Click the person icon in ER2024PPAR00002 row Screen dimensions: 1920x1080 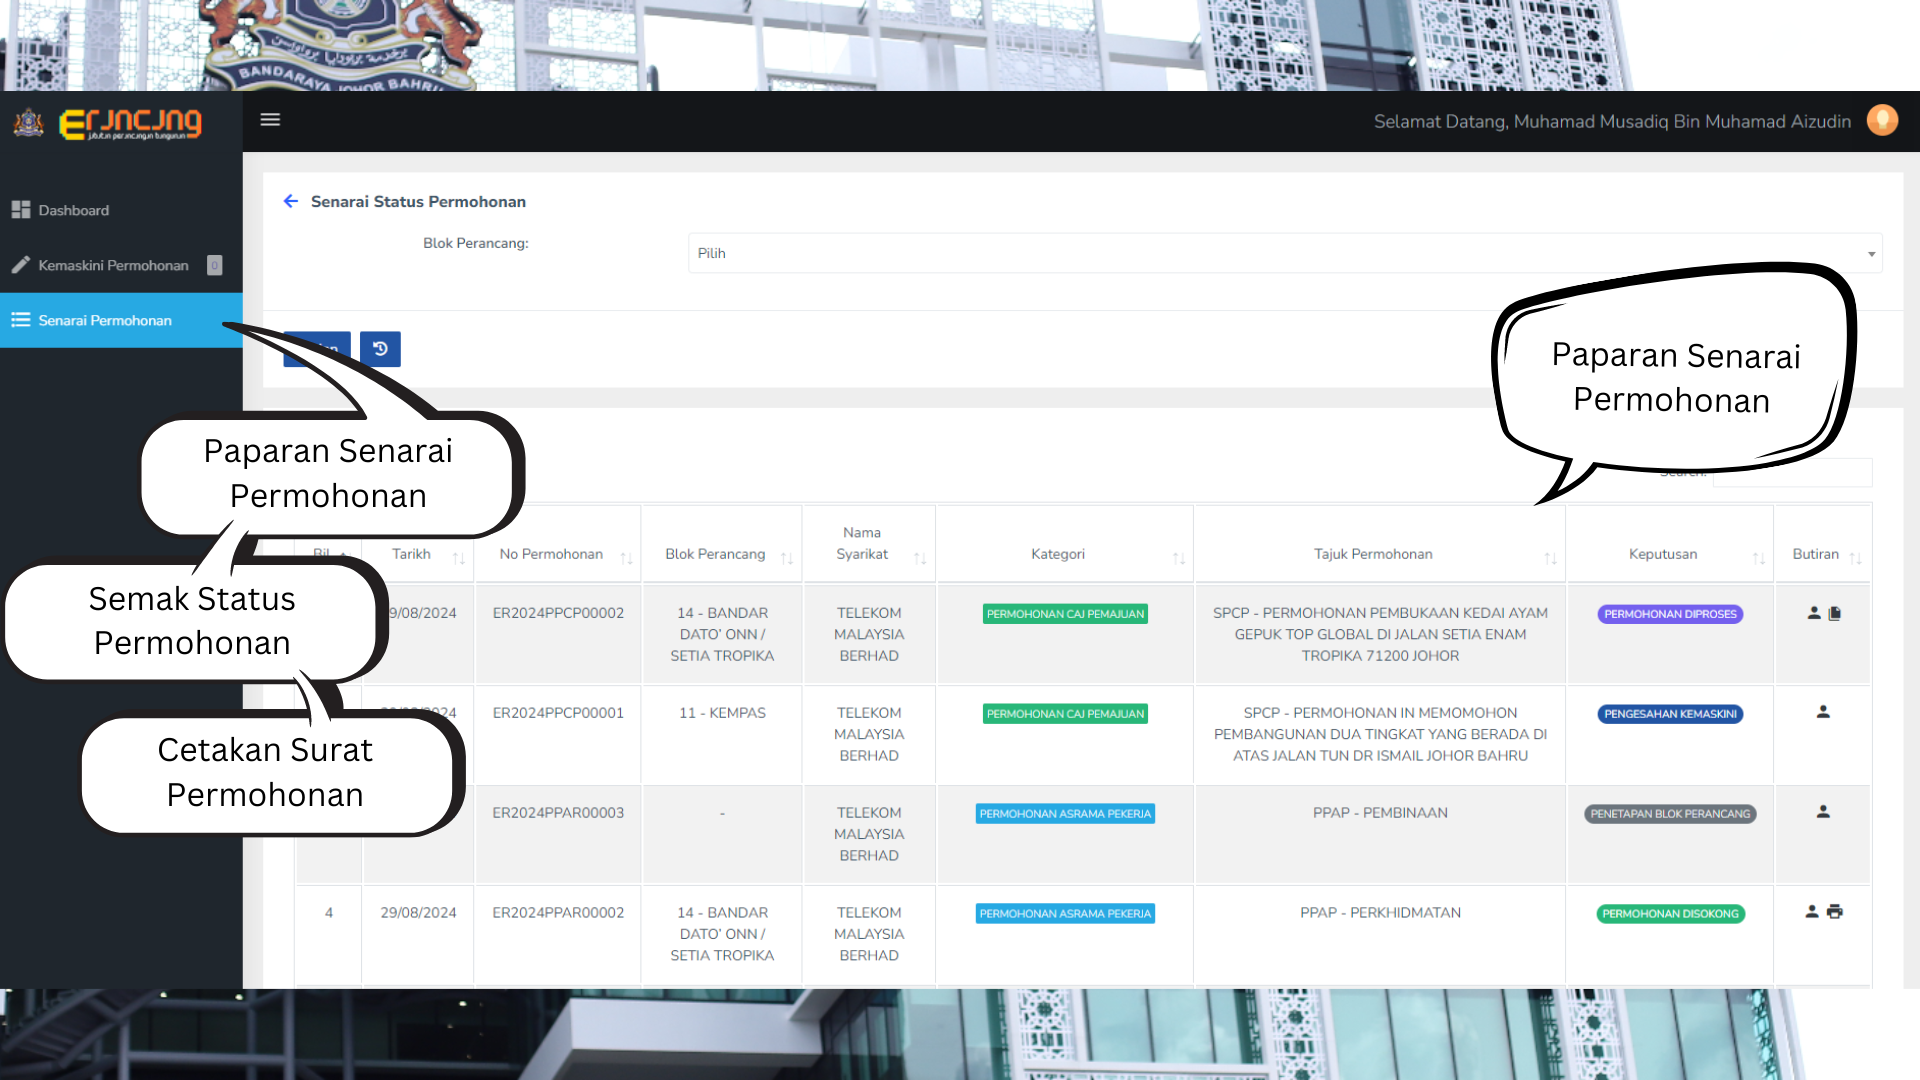pos(1811,912)
